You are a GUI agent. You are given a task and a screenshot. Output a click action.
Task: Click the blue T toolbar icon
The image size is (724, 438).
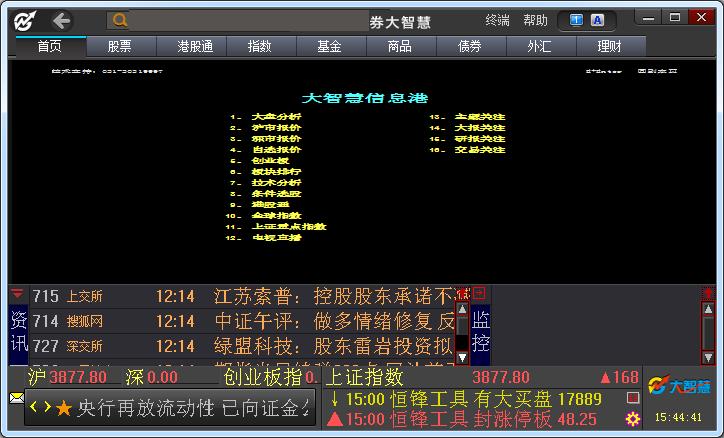pos(577,20)
